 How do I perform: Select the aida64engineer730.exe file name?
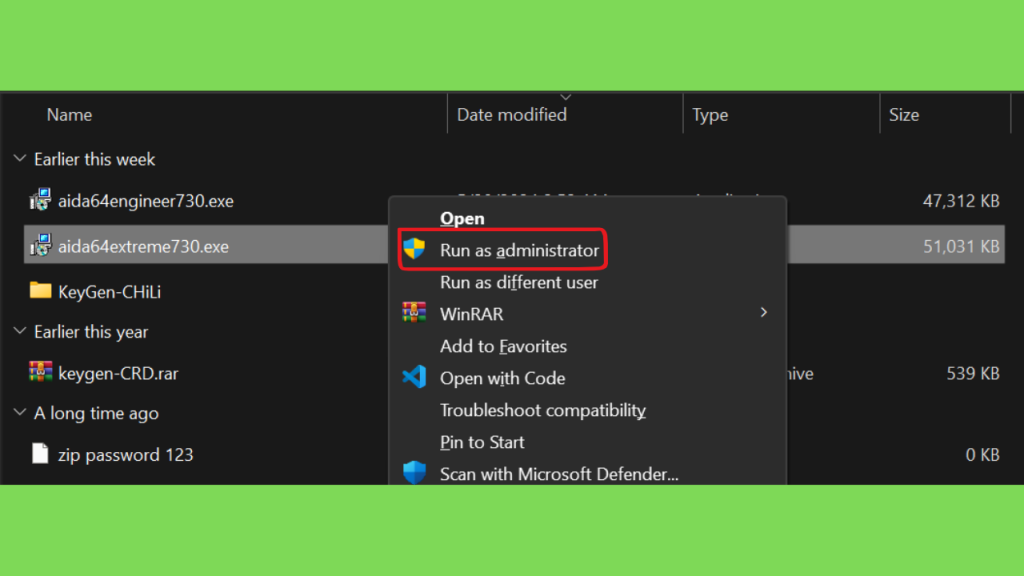click(146, 201)
